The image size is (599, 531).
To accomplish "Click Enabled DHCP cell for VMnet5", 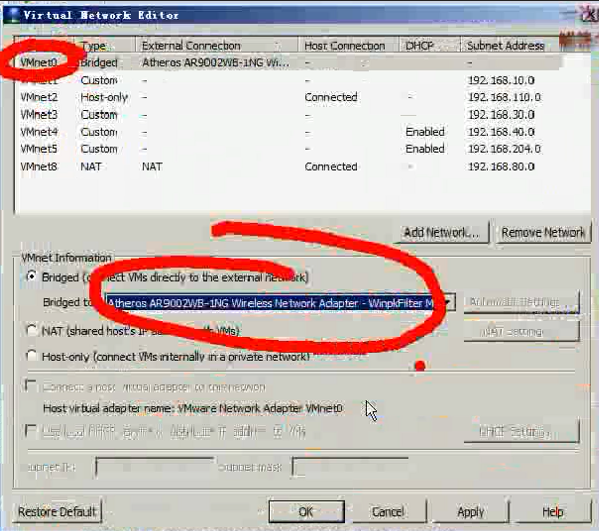I will point(425,149).
